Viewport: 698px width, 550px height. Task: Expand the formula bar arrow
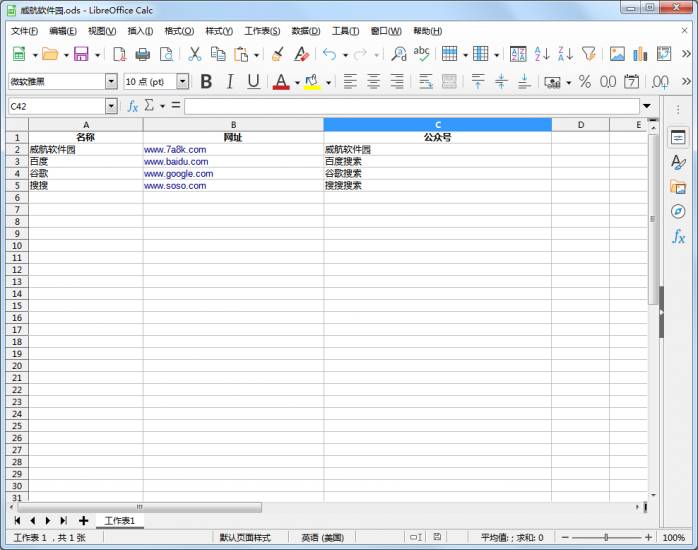(x=647, y=106)
